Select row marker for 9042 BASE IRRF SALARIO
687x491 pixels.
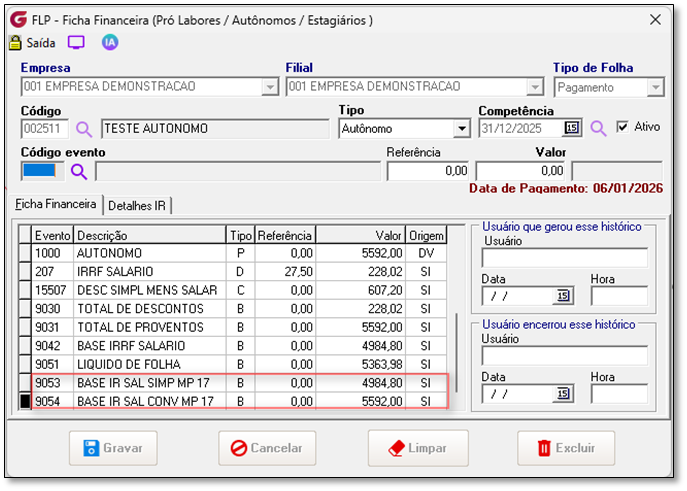point(25,346)
